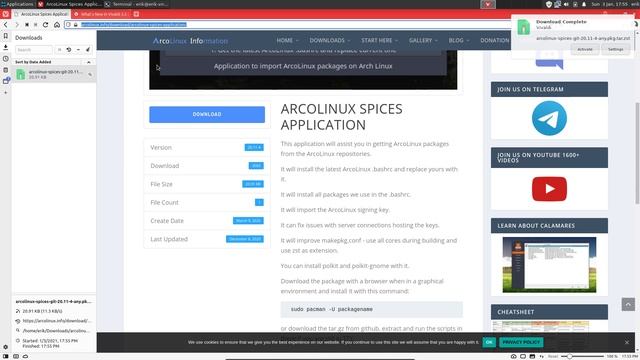
Task: Click the download source URL link in details
Action: [x=57, y=321]
